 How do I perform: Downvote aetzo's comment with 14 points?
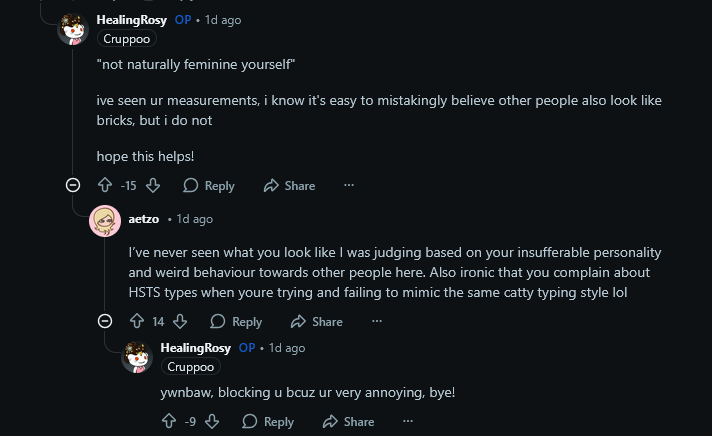[x=181, y=321]
